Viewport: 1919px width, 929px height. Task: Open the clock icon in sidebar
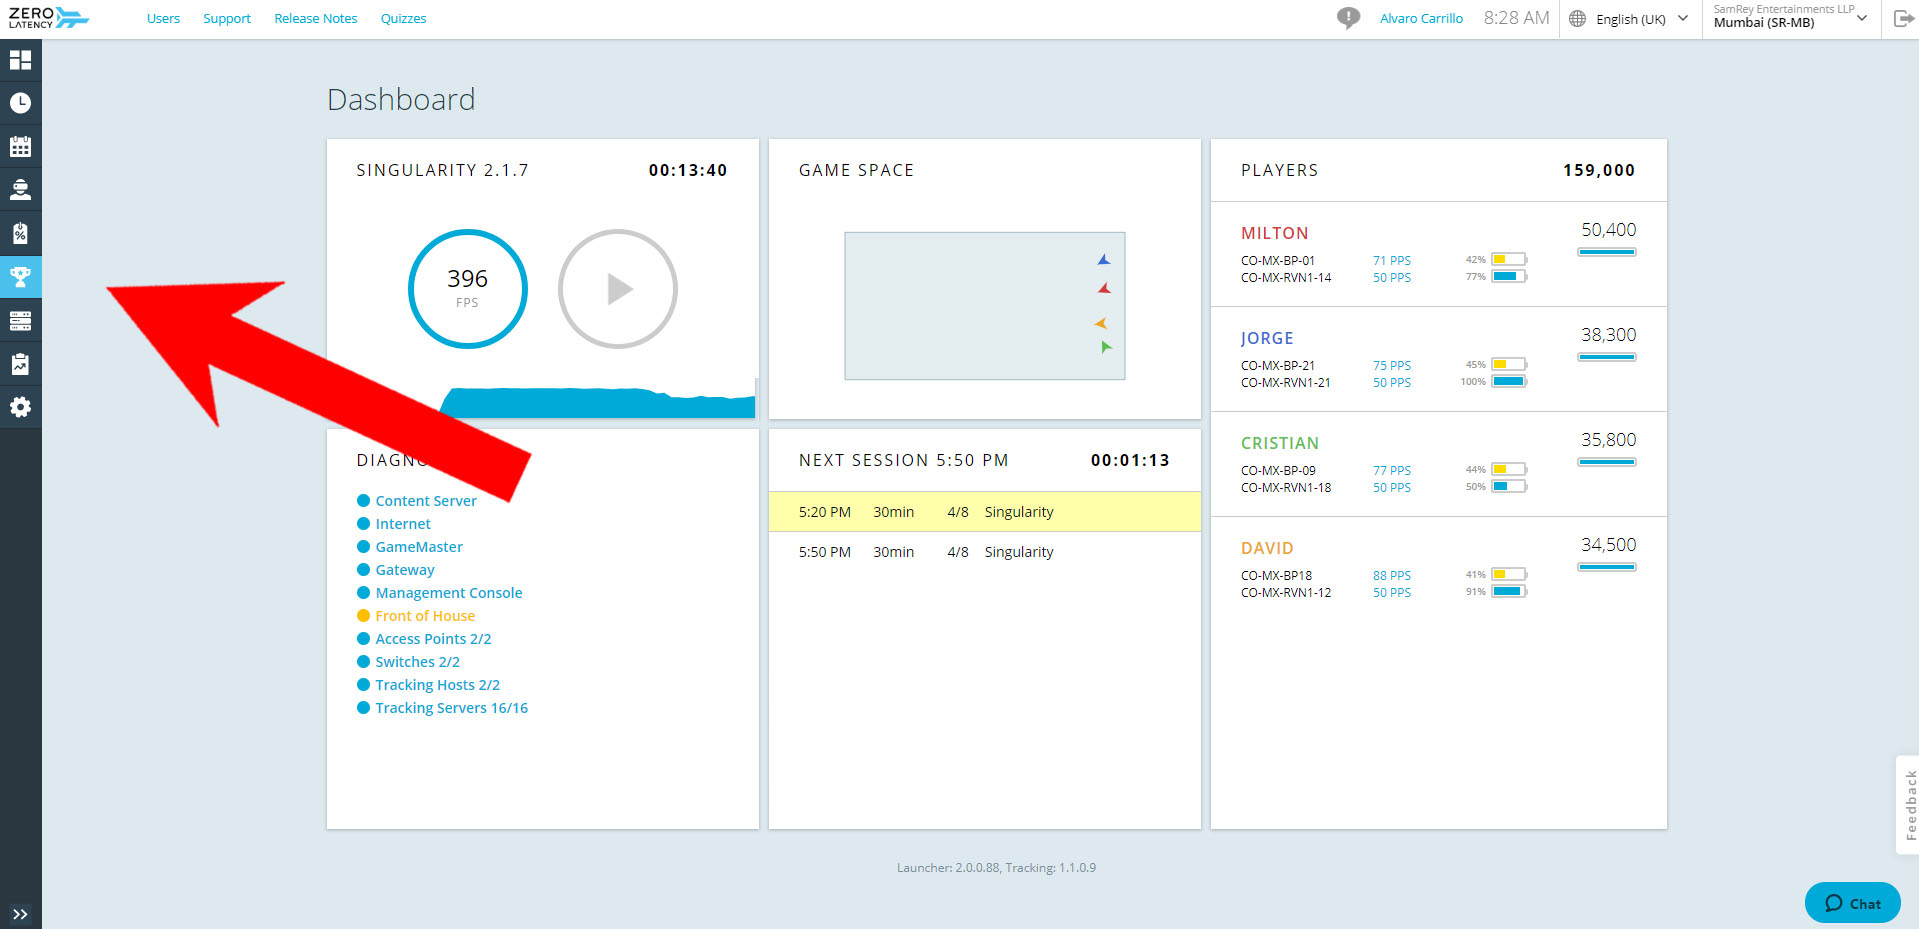[x=20, y=103]
